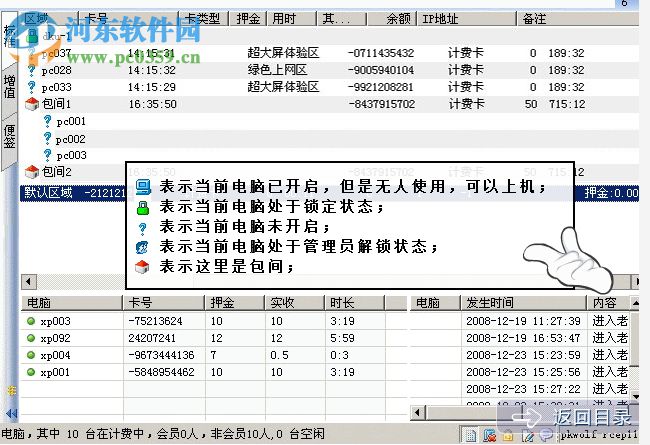Select the 包间1 group row

point(329,104)
